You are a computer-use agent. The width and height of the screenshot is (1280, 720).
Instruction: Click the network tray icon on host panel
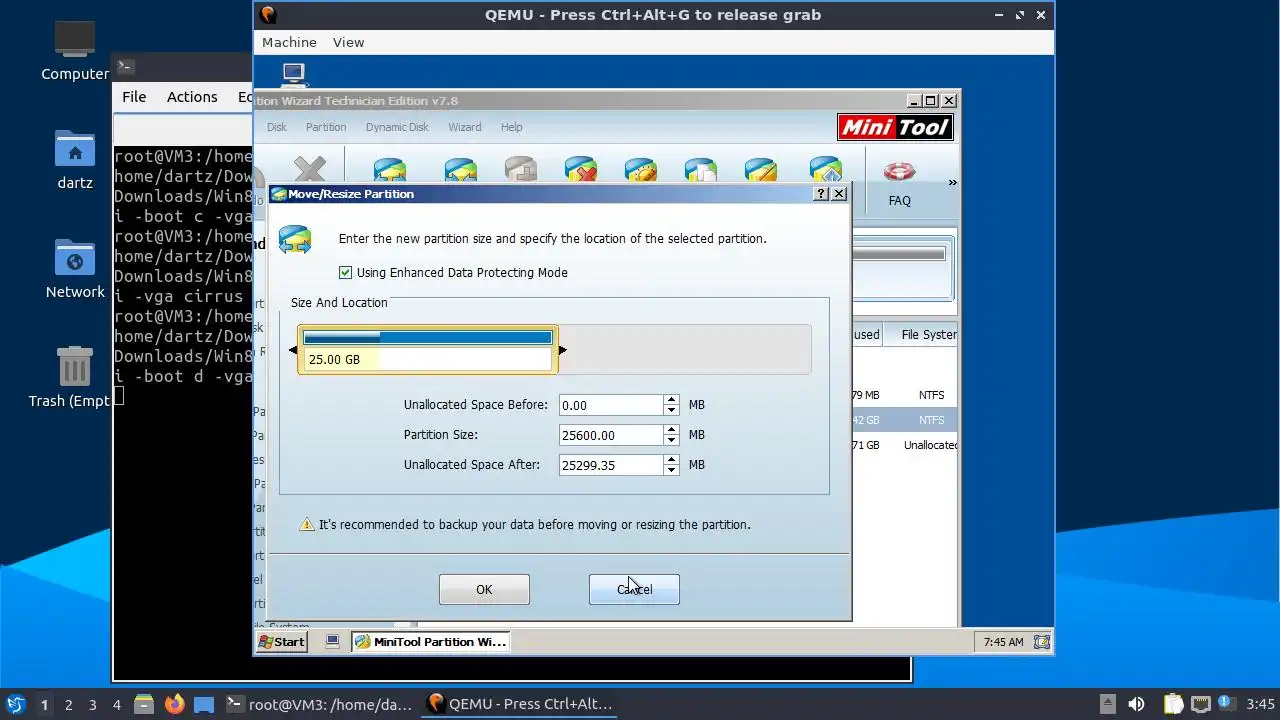pos(1201,704)
